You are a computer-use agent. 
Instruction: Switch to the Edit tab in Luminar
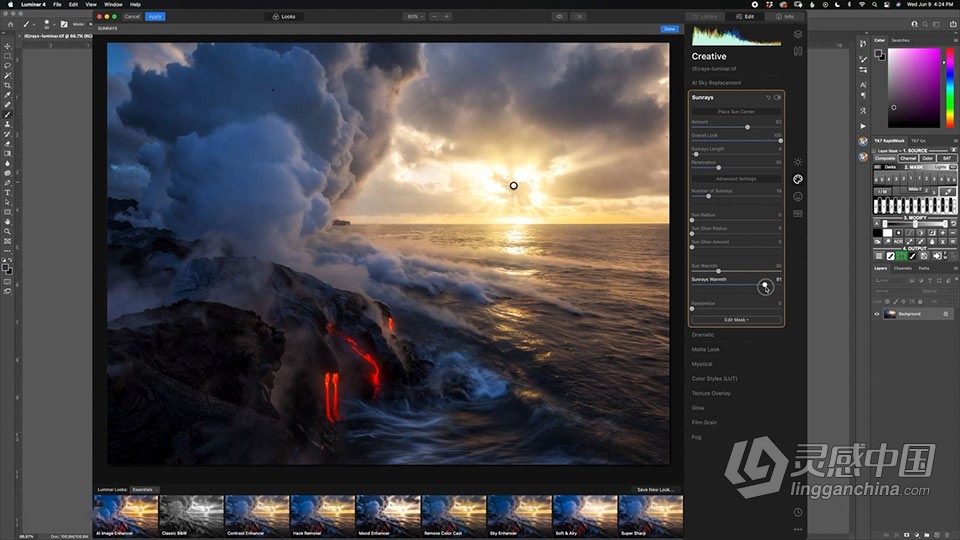[x=745, y=17]
